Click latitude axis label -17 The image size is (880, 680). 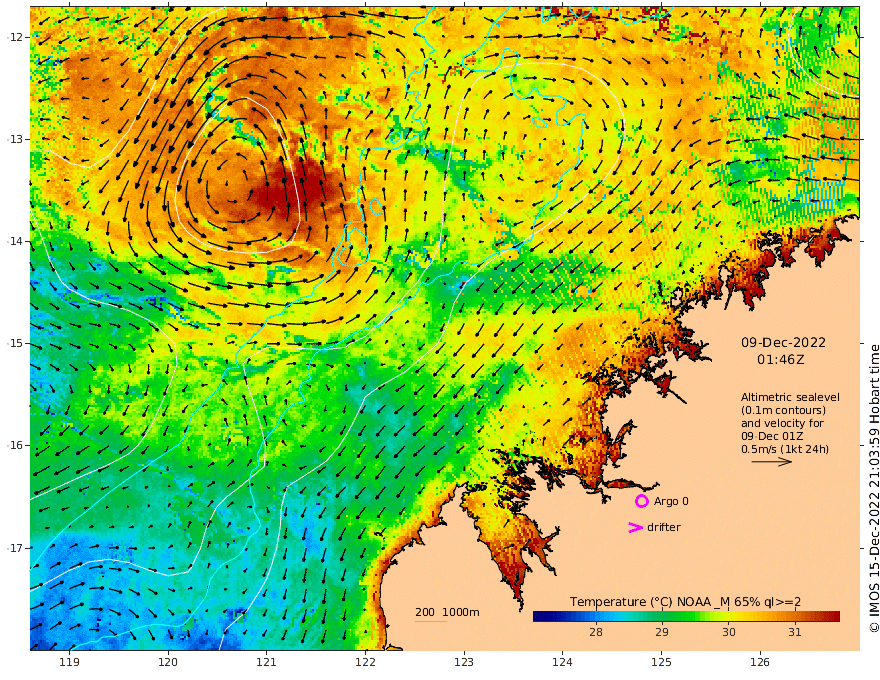pyautogui.click(x=14, y=548)
